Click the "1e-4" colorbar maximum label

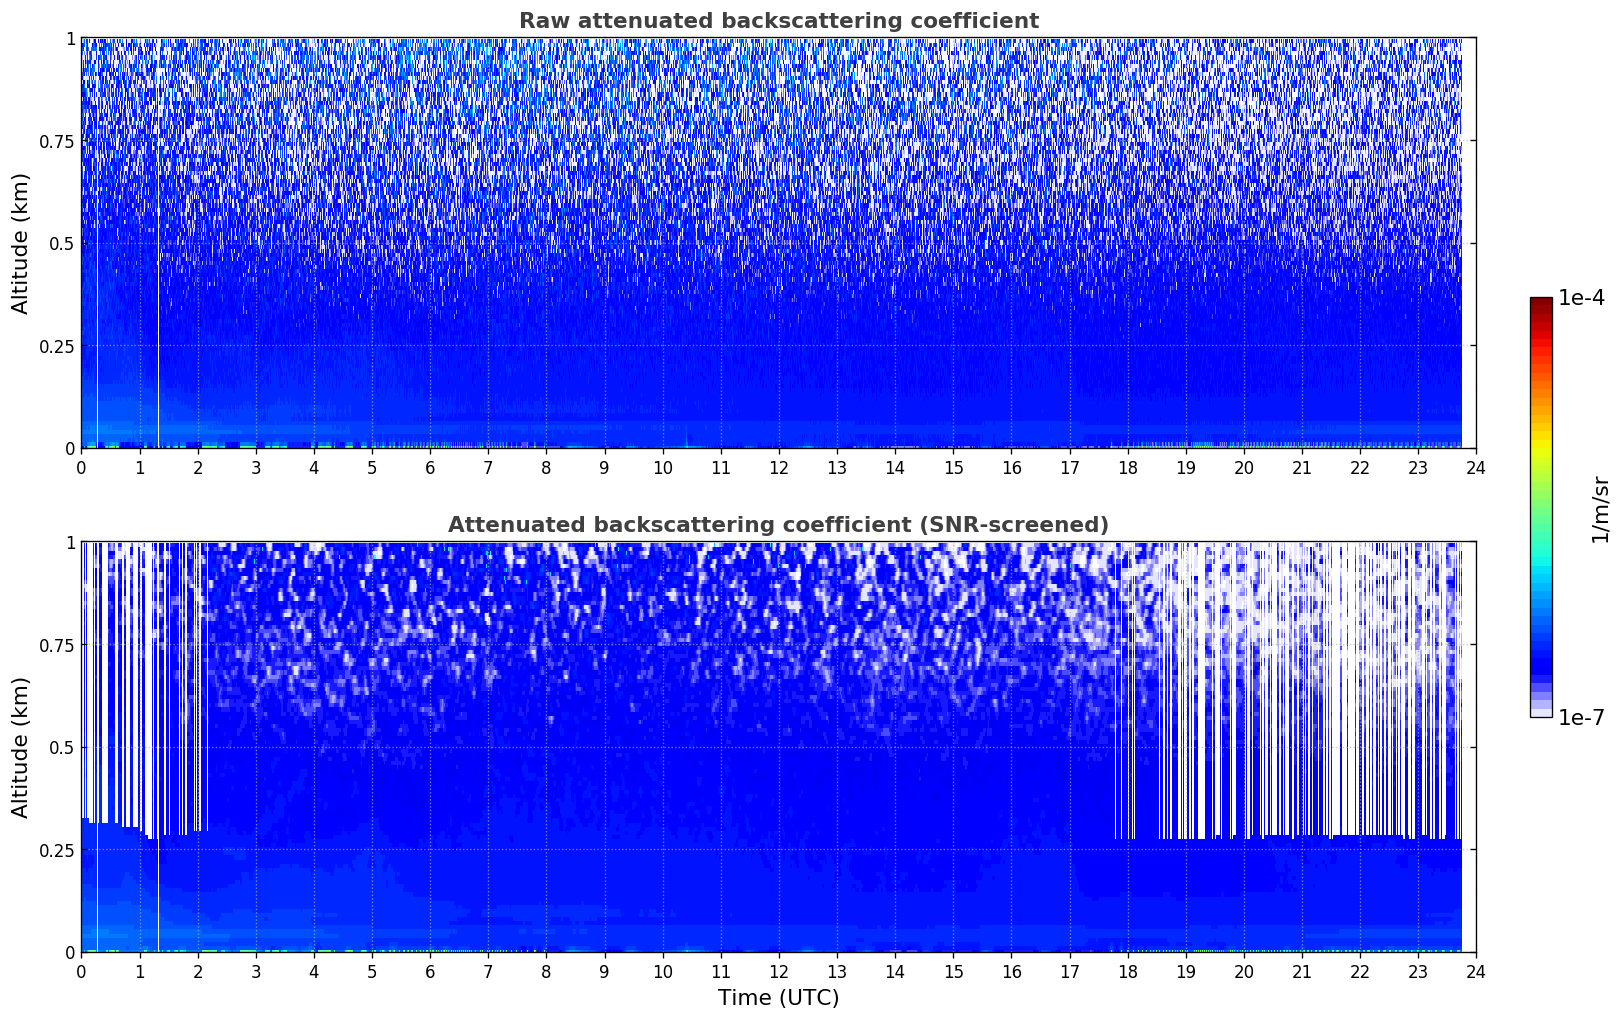pos(1581,299)
